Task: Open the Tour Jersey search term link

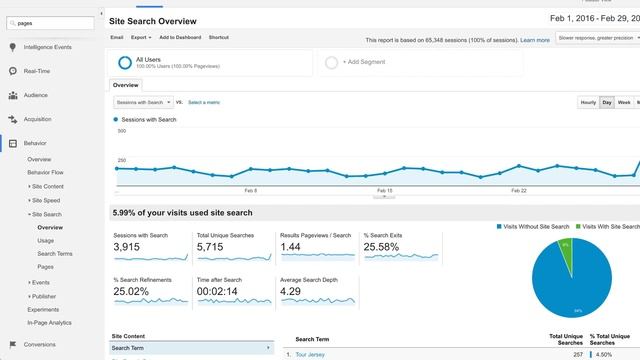Action: coord(310,355)
